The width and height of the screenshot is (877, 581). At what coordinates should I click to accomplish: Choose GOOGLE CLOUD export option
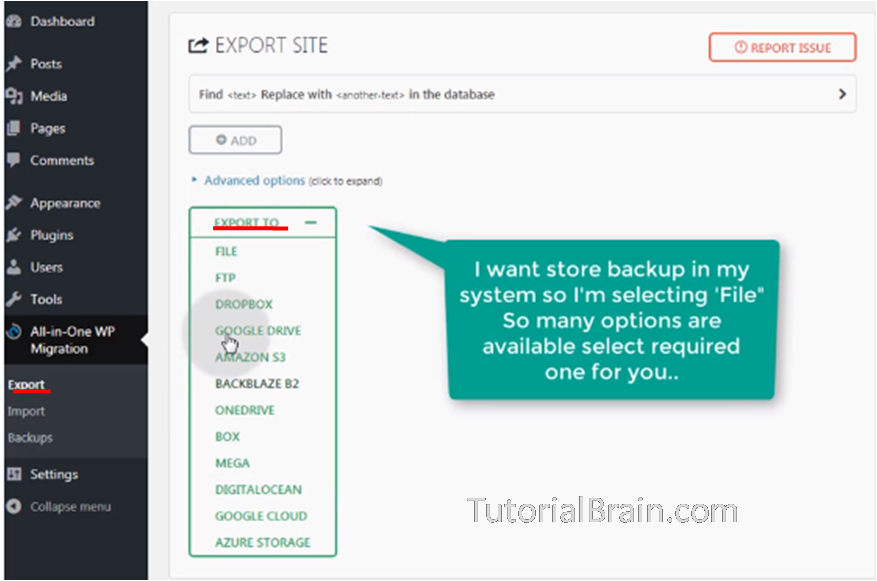pos(261,516)
